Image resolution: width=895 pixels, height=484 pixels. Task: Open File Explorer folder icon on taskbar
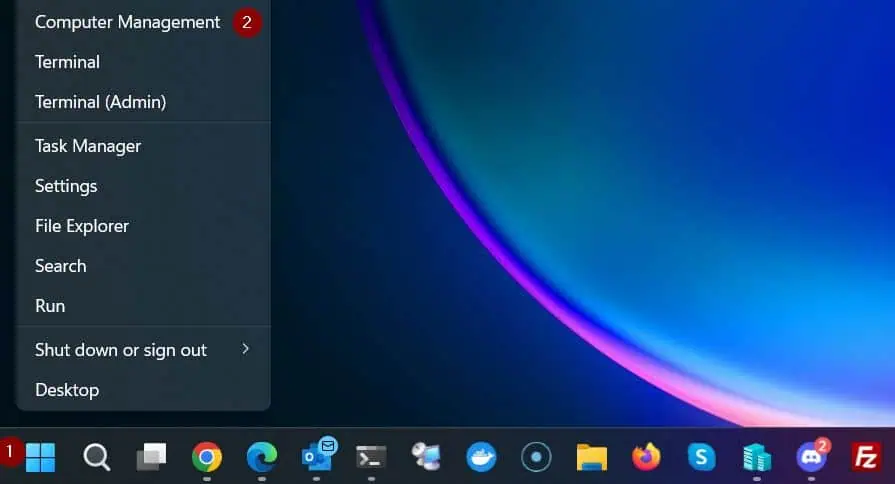[591, 457]
